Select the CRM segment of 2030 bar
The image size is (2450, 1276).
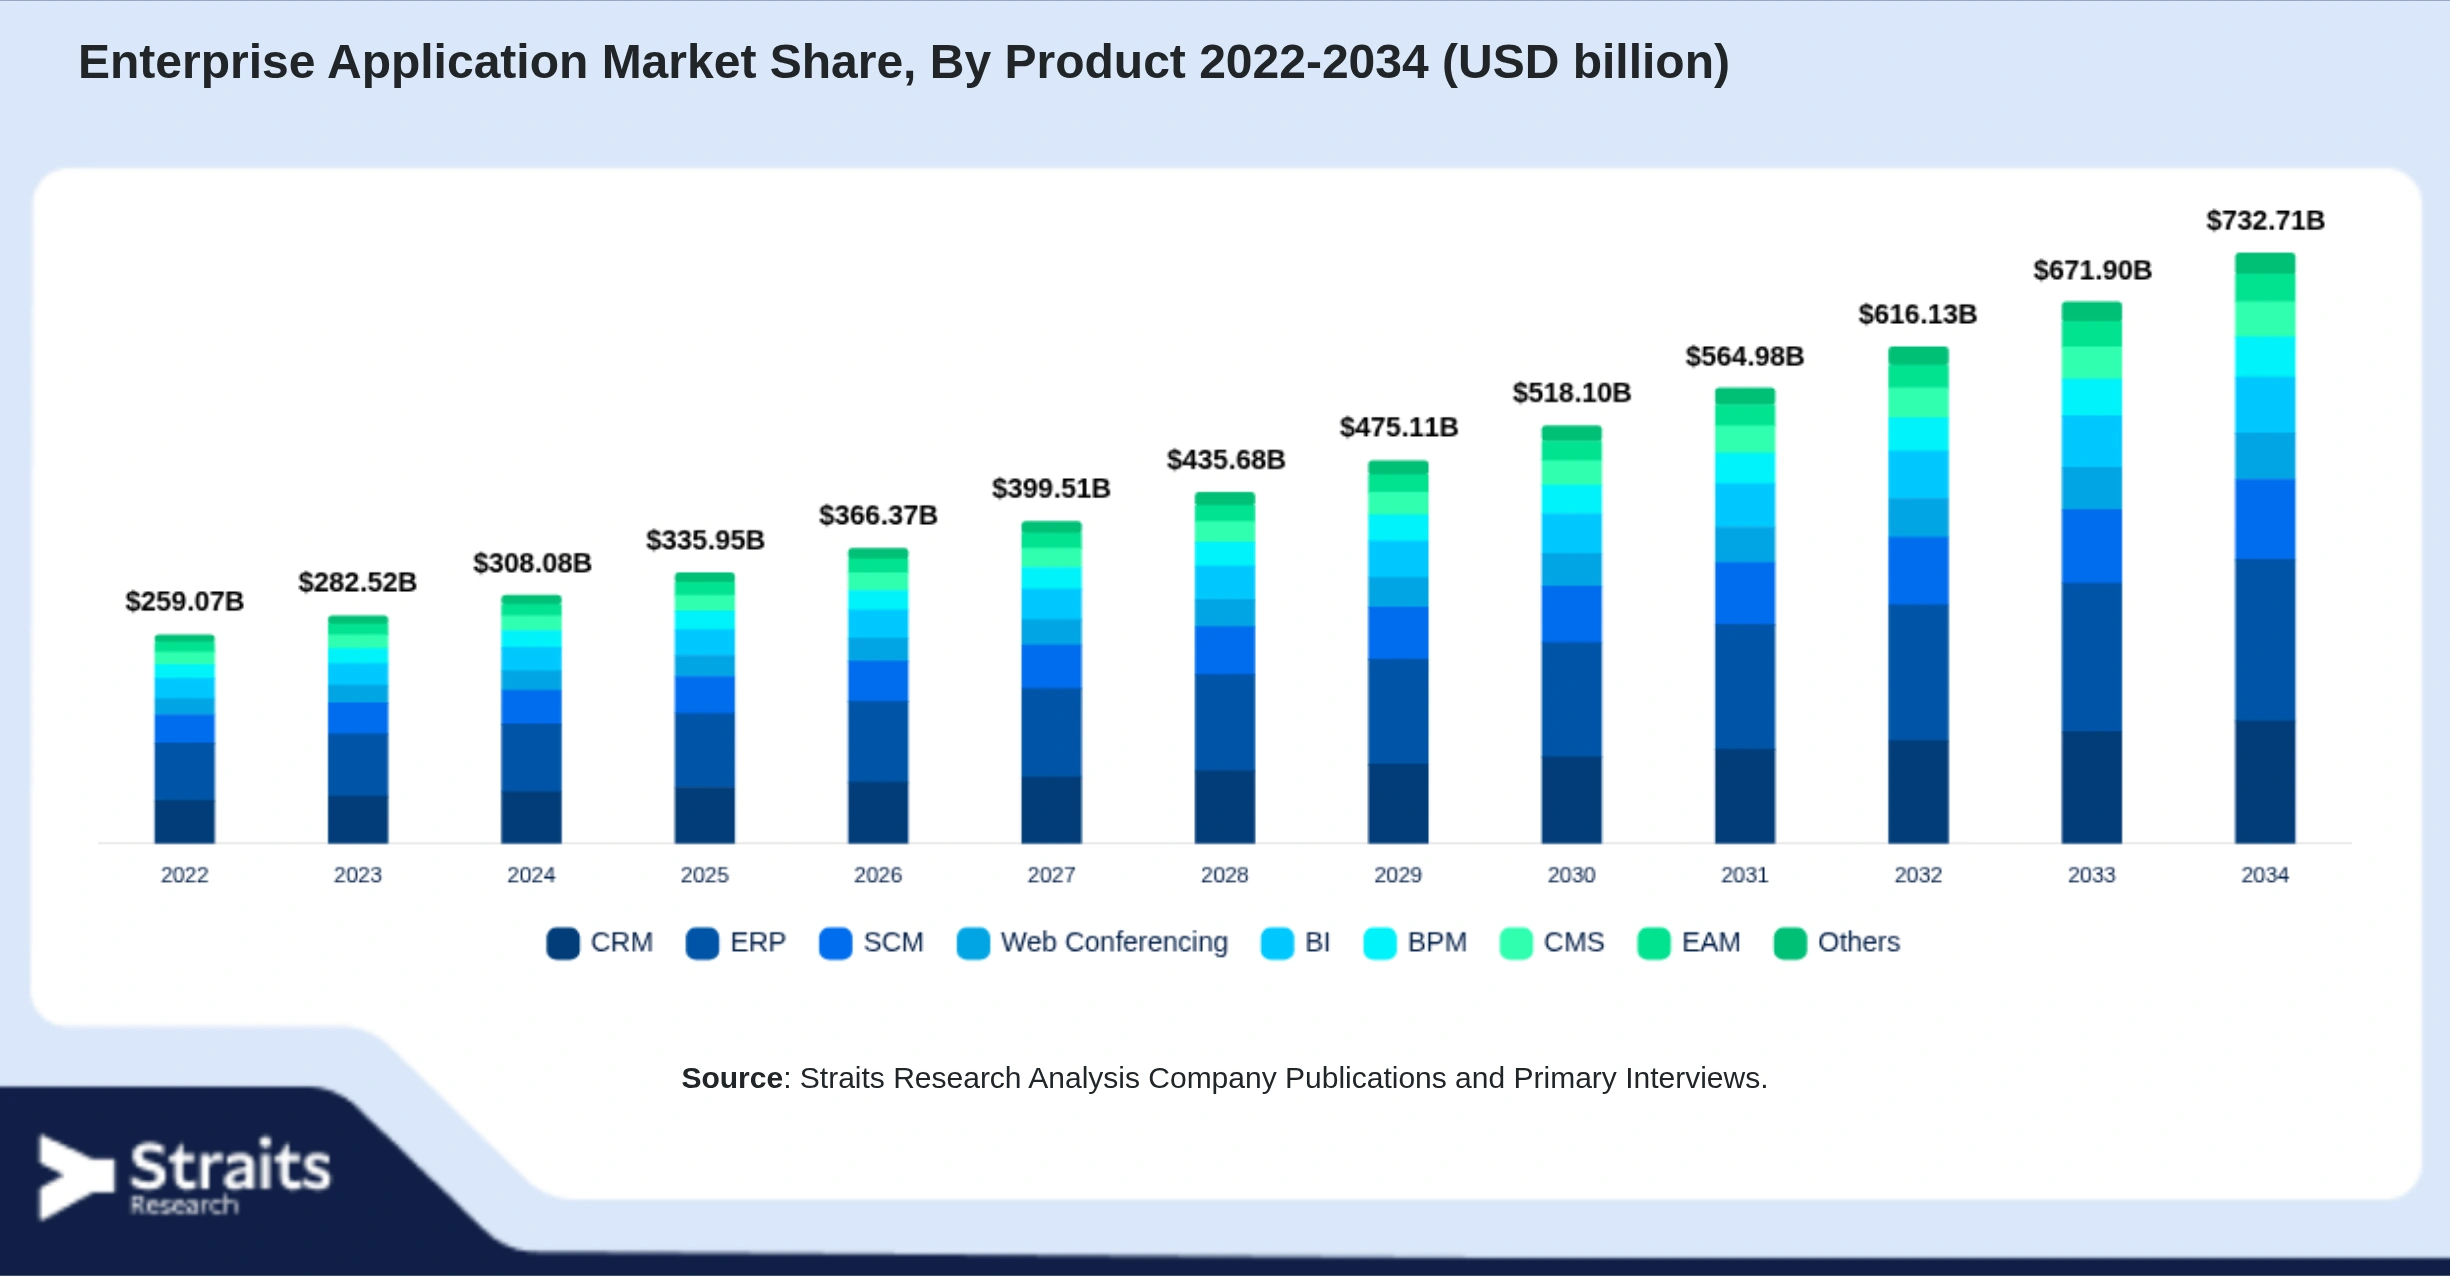coord(1571,800)
